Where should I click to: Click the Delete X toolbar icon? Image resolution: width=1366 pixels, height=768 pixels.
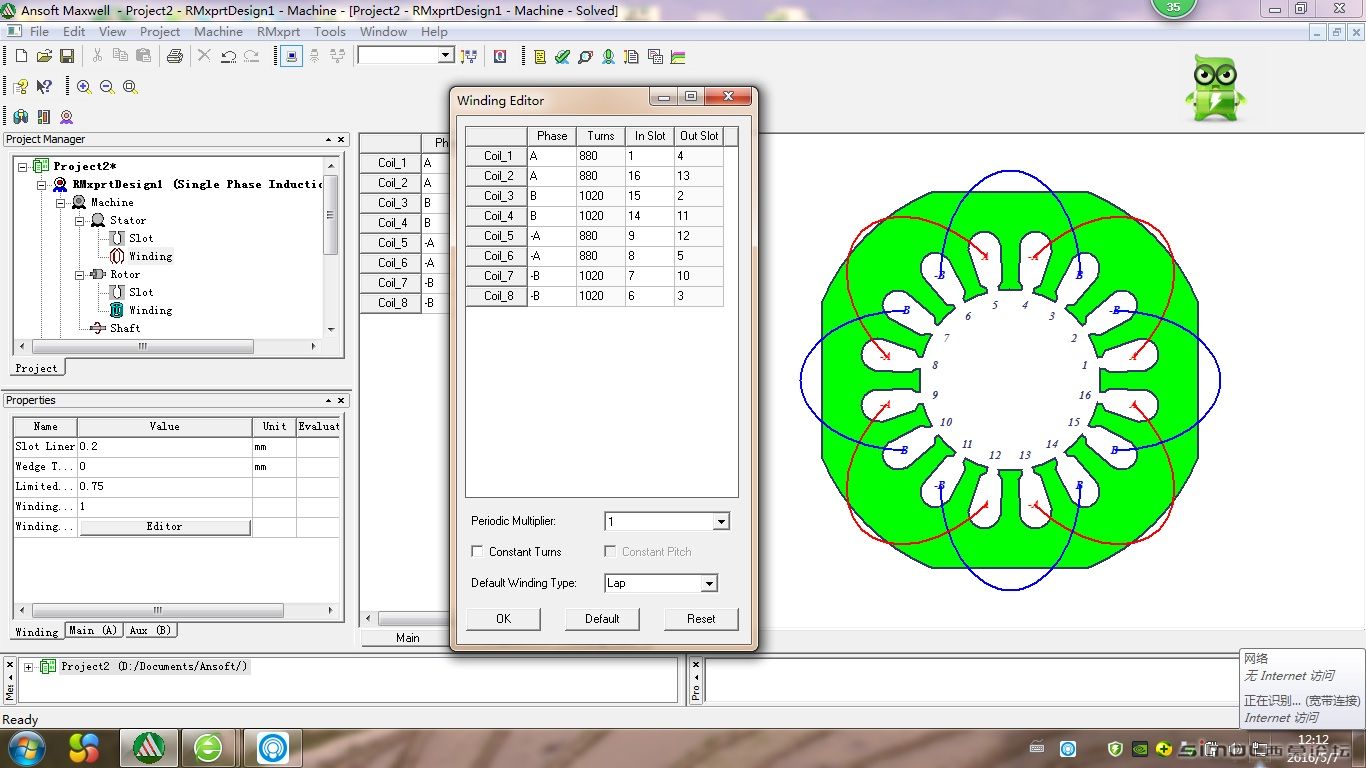pos(204,56)
